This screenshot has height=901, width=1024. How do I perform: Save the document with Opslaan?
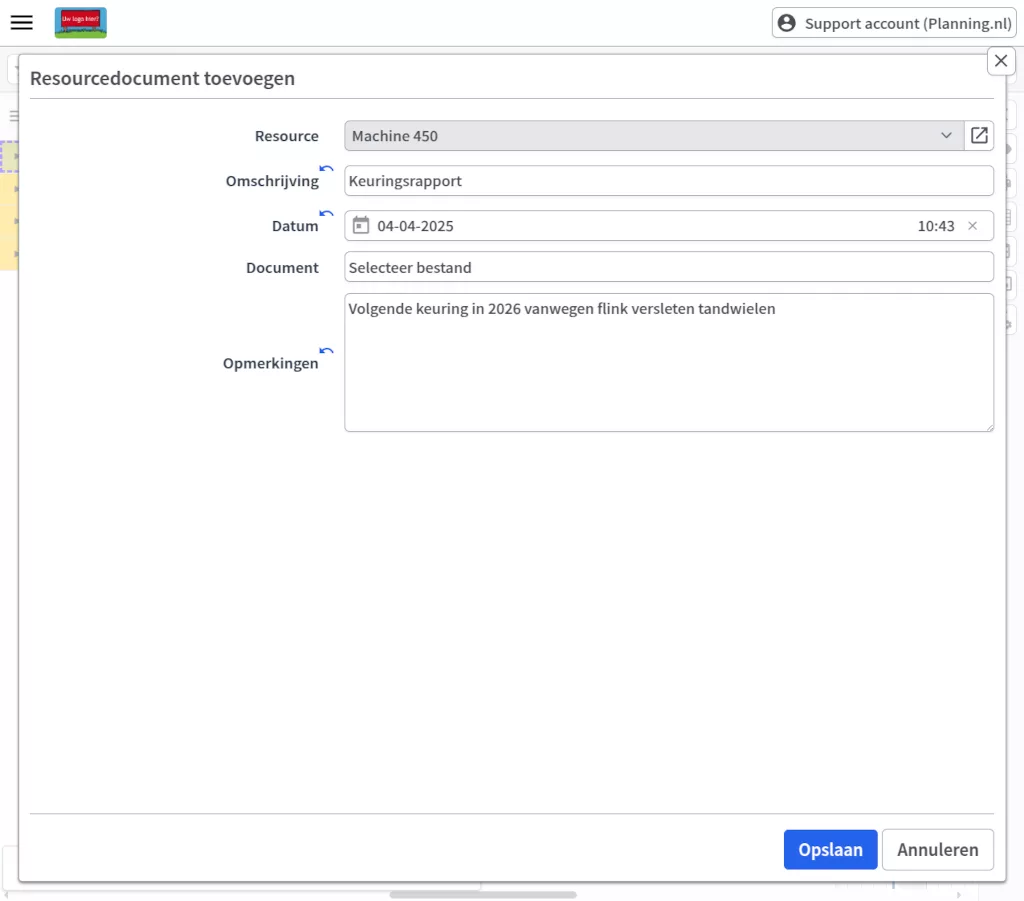coord(830,850)
